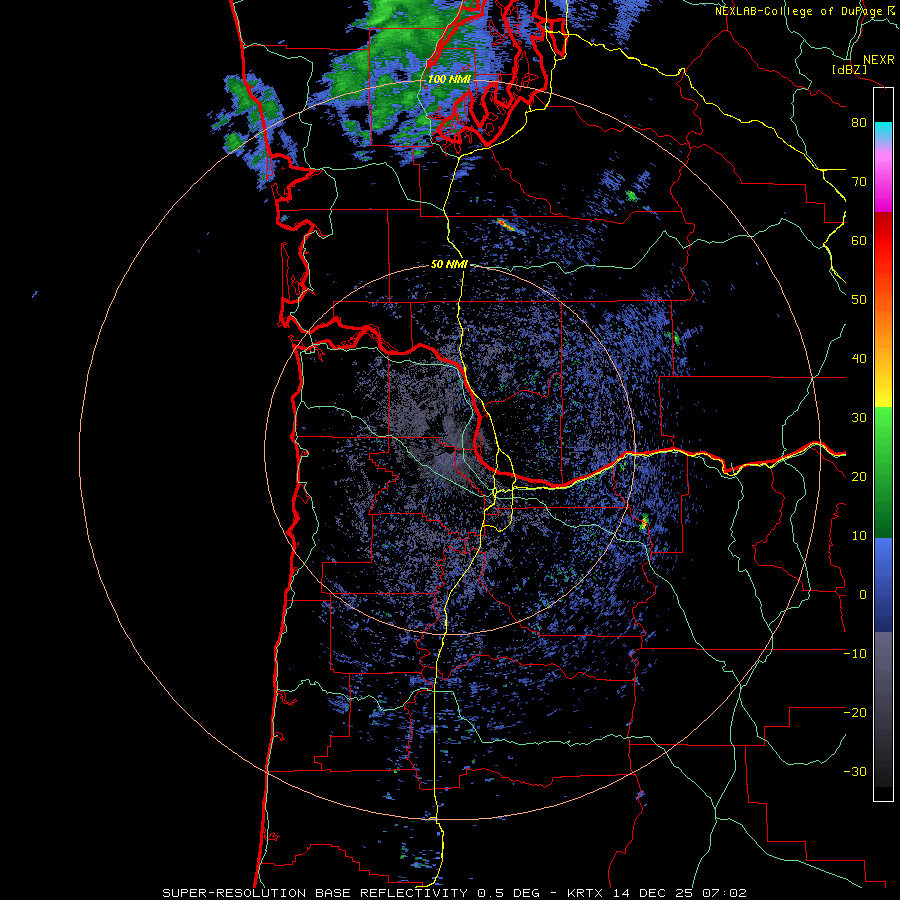Select the 10 dBZ scale value

pyautogui.click(x=859, y=536)
